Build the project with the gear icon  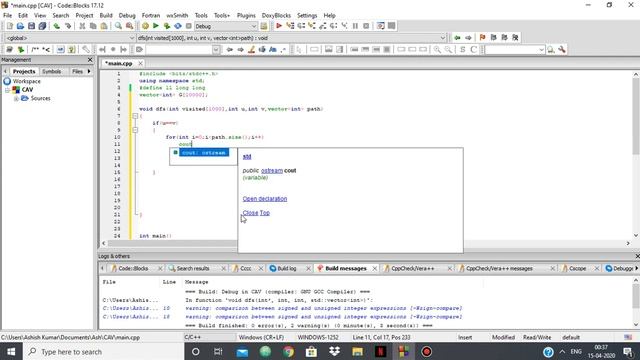pyautogui.click(x=145, y=26)
